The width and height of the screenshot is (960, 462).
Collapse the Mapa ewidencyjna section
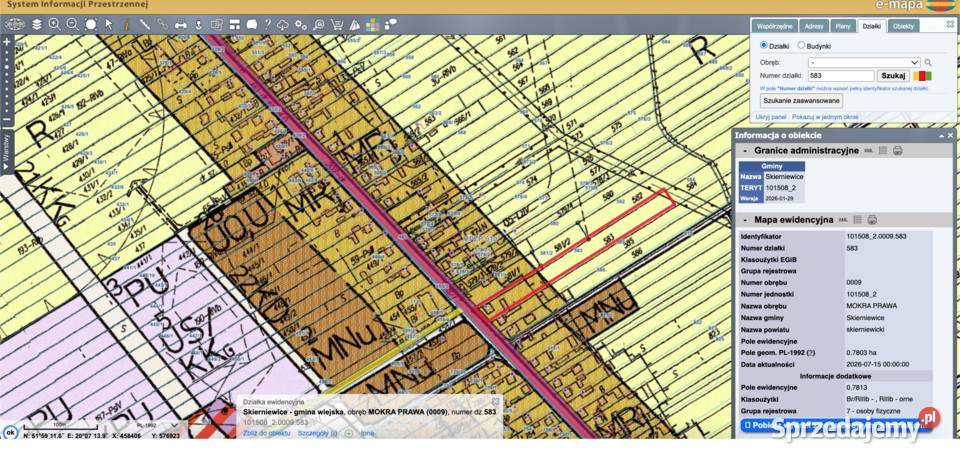745,219
